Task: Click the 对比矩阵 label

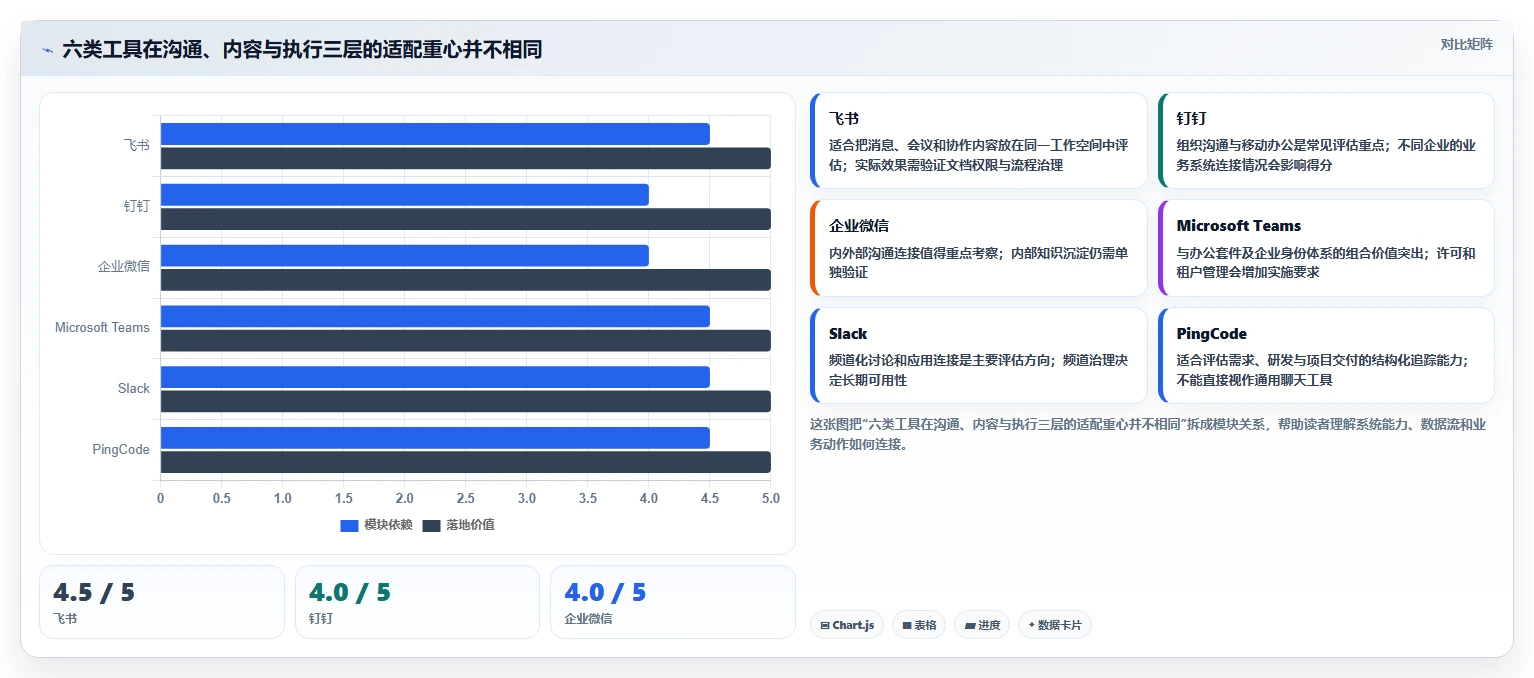Action: 1466,44
